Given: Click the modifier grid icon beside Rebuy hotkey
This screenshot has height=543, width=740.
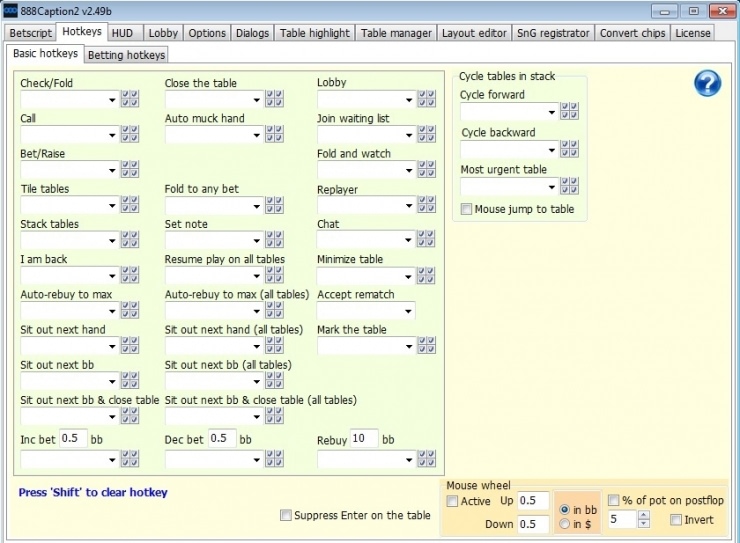Looking at the screenshot, I should (x=427, y=459).
